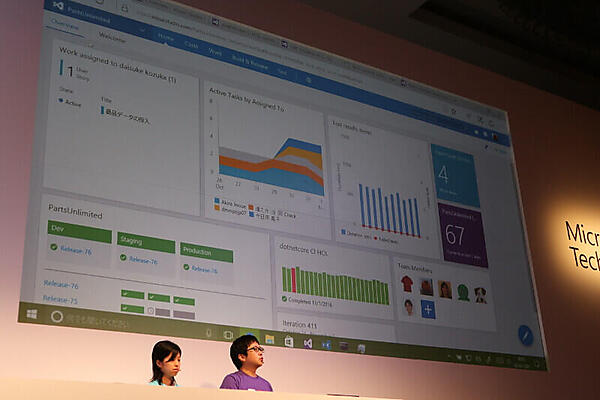The width and height of the screenshot is (600, 400).
Task: Open settings gear in blue navigation bar
Action: coord(308,80)
